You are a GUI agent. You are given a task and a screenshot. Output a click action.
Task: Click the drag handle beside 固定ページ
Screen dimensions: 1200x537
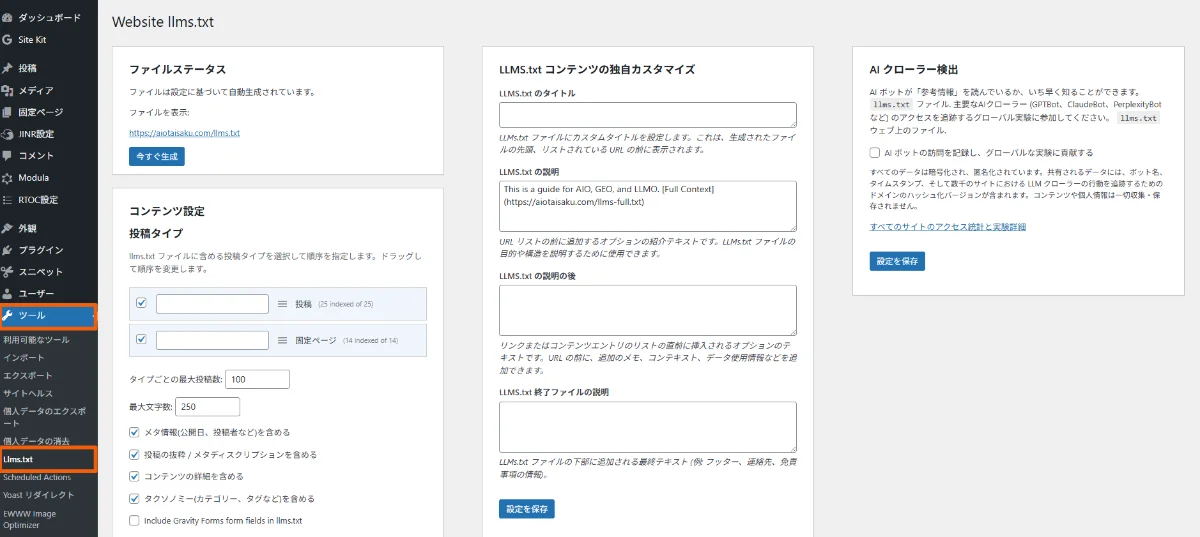(282, 340)
